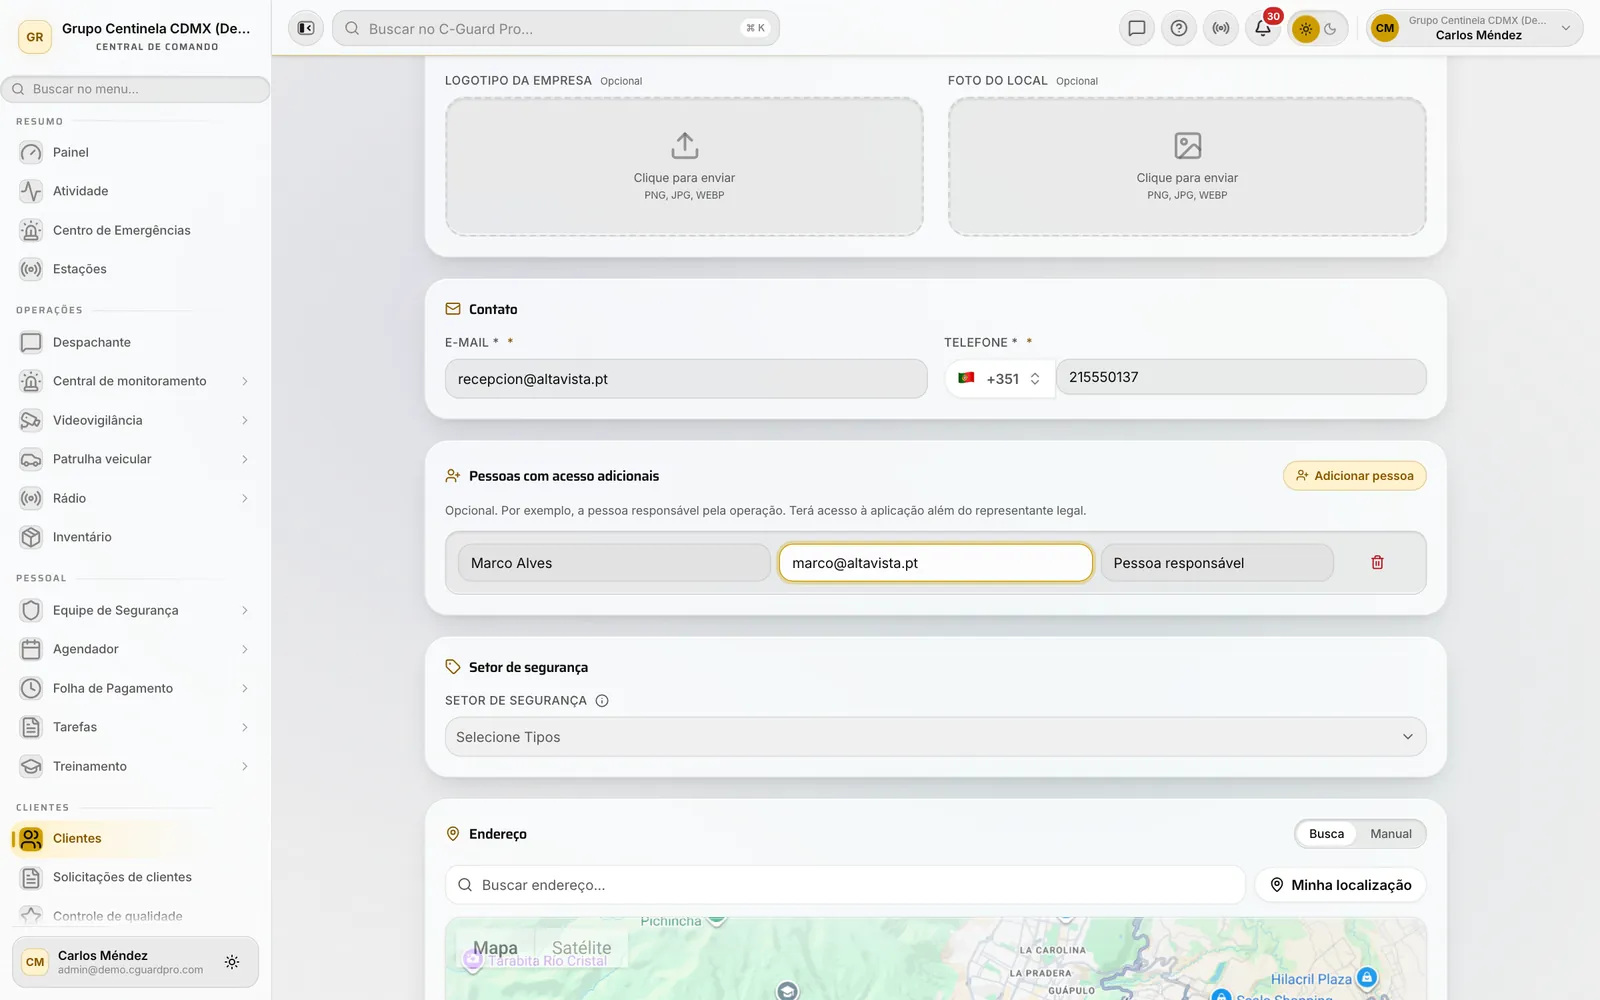Focus the Buscar no menu field
This screenshot has width=1600, height=1000.
click(135, 89)
